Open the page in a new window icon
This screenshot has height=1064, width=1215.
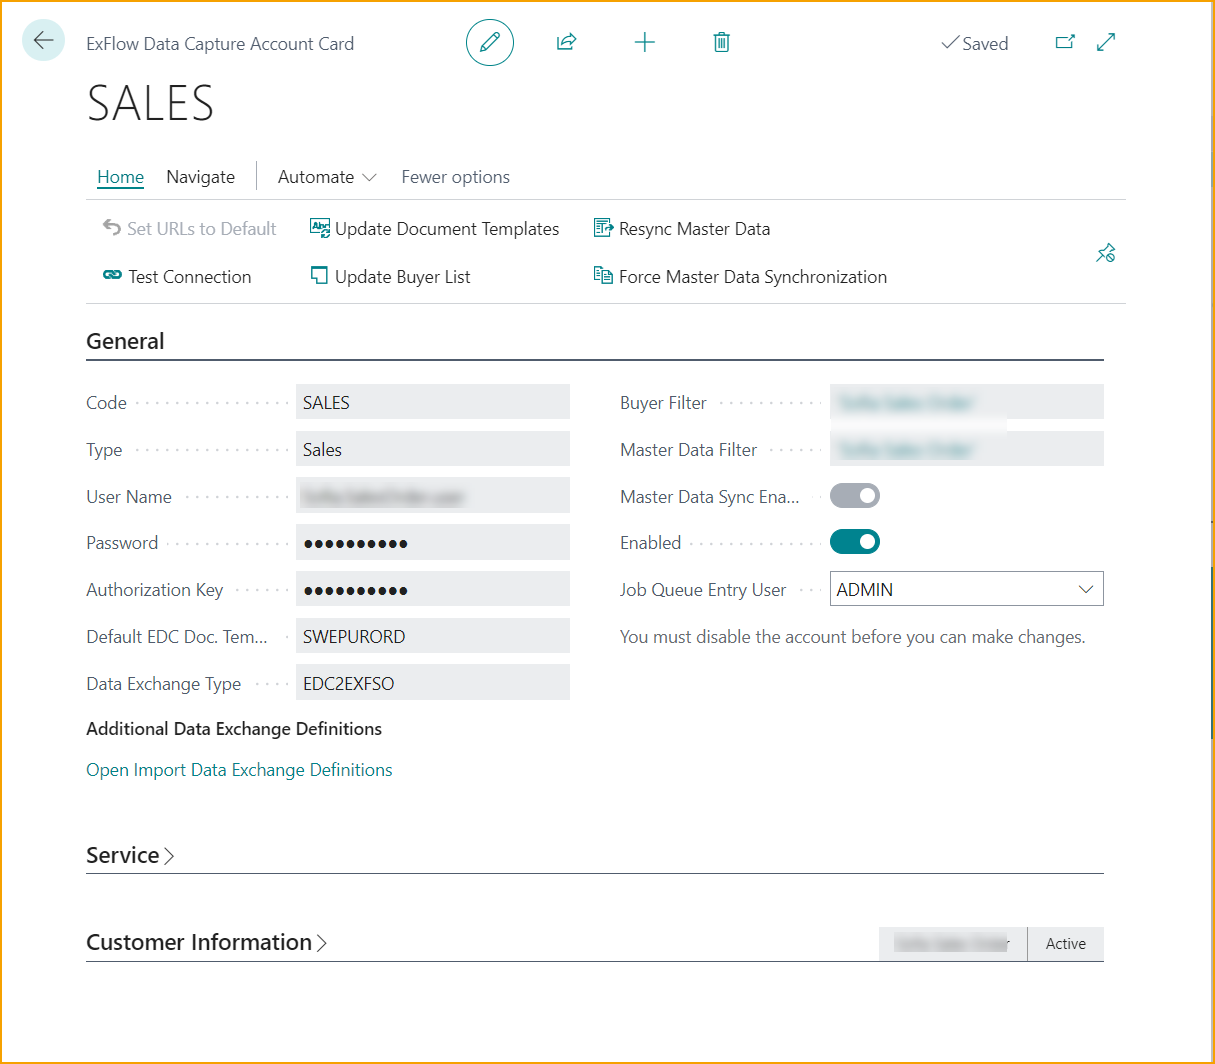1064,42
